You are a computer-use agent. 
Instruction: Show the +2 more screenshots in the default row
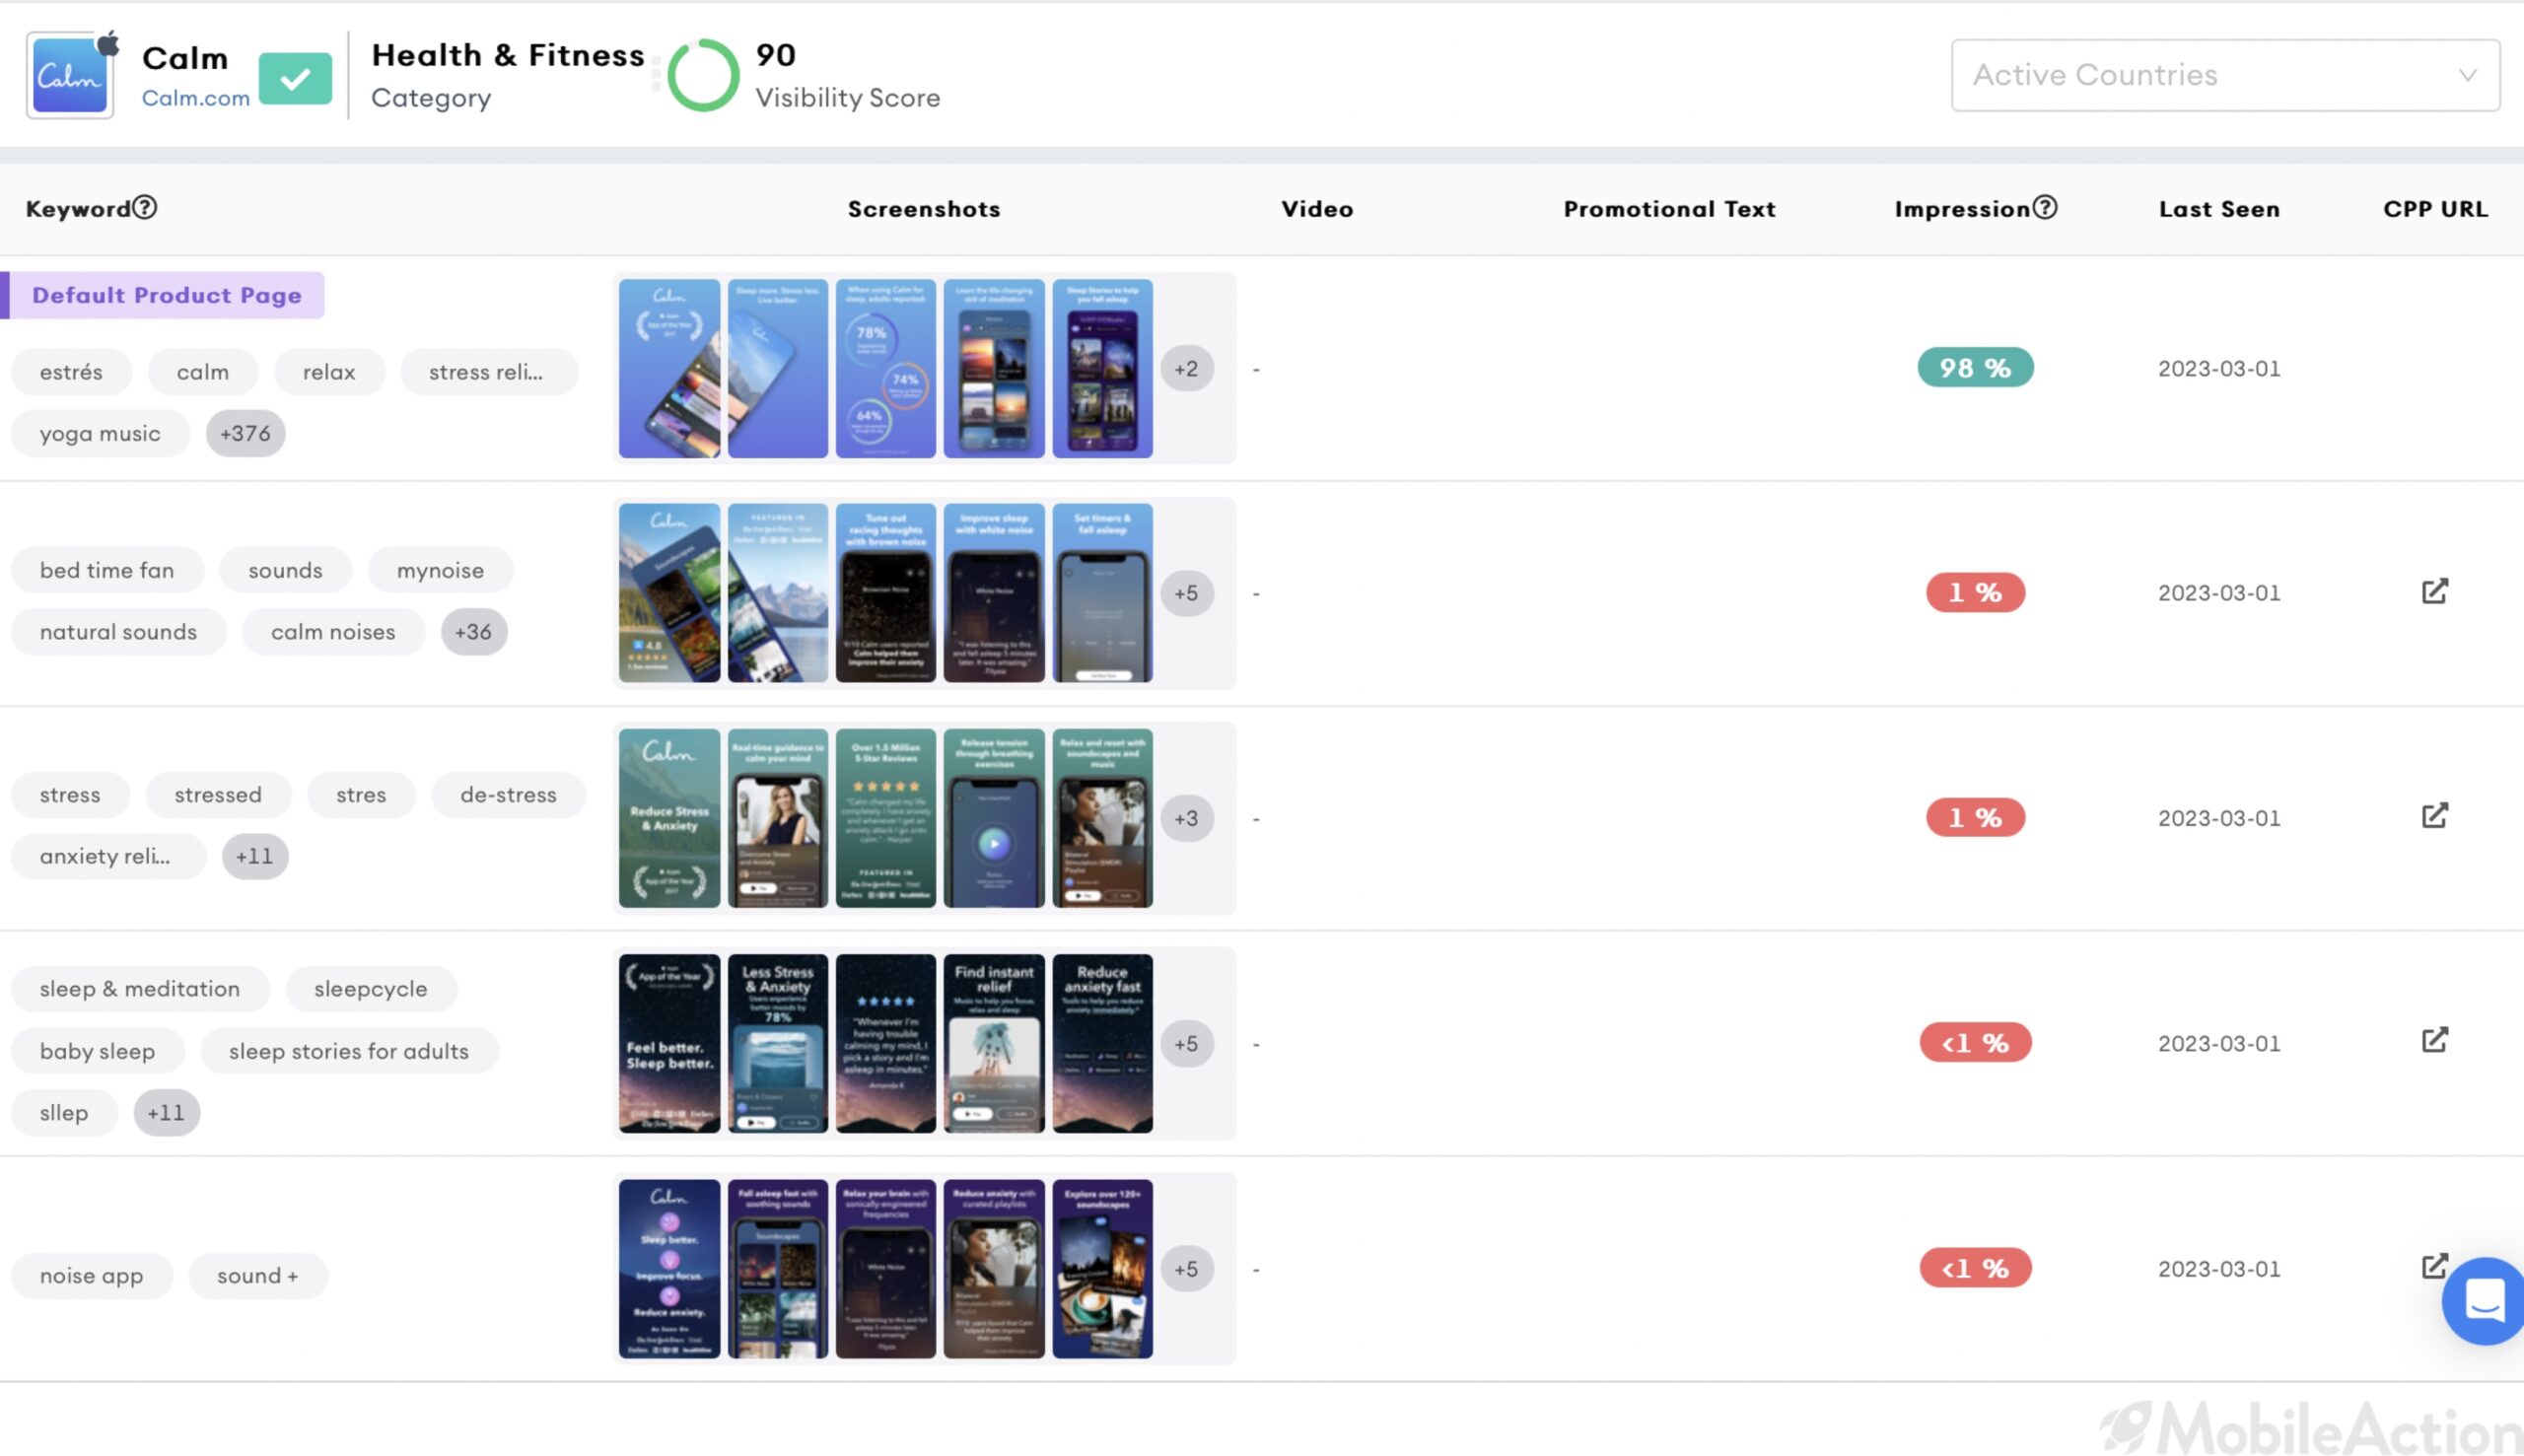pos(1186,369)
